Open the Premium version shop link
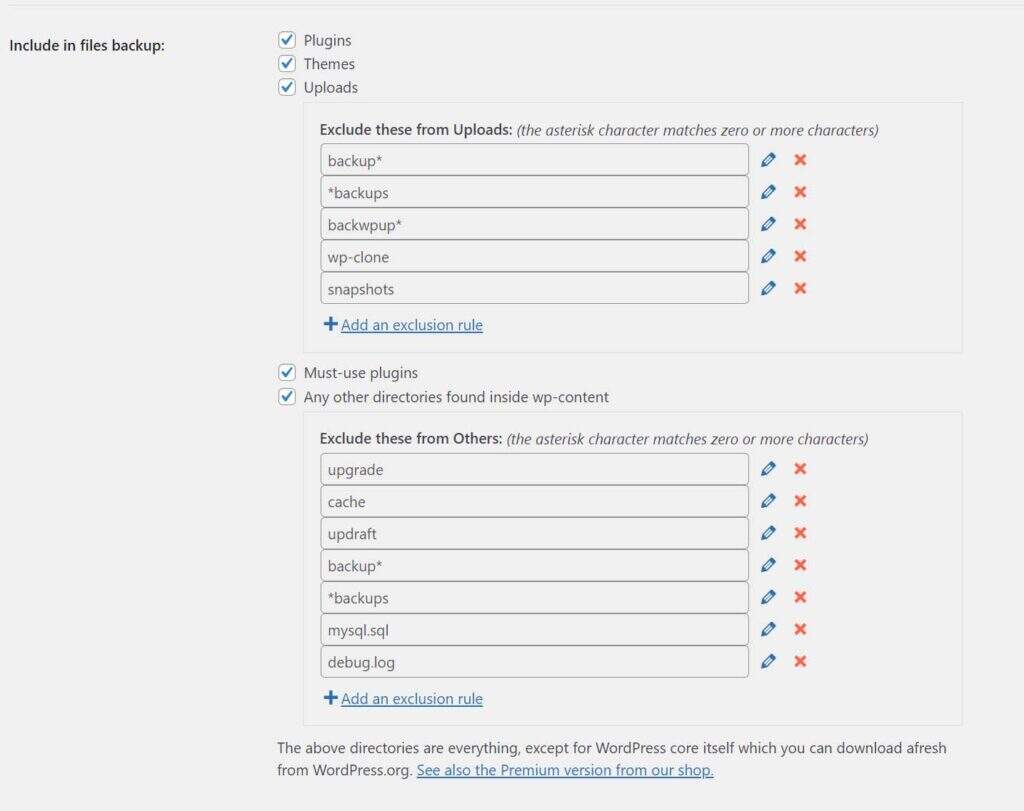 tap(565, 771)
